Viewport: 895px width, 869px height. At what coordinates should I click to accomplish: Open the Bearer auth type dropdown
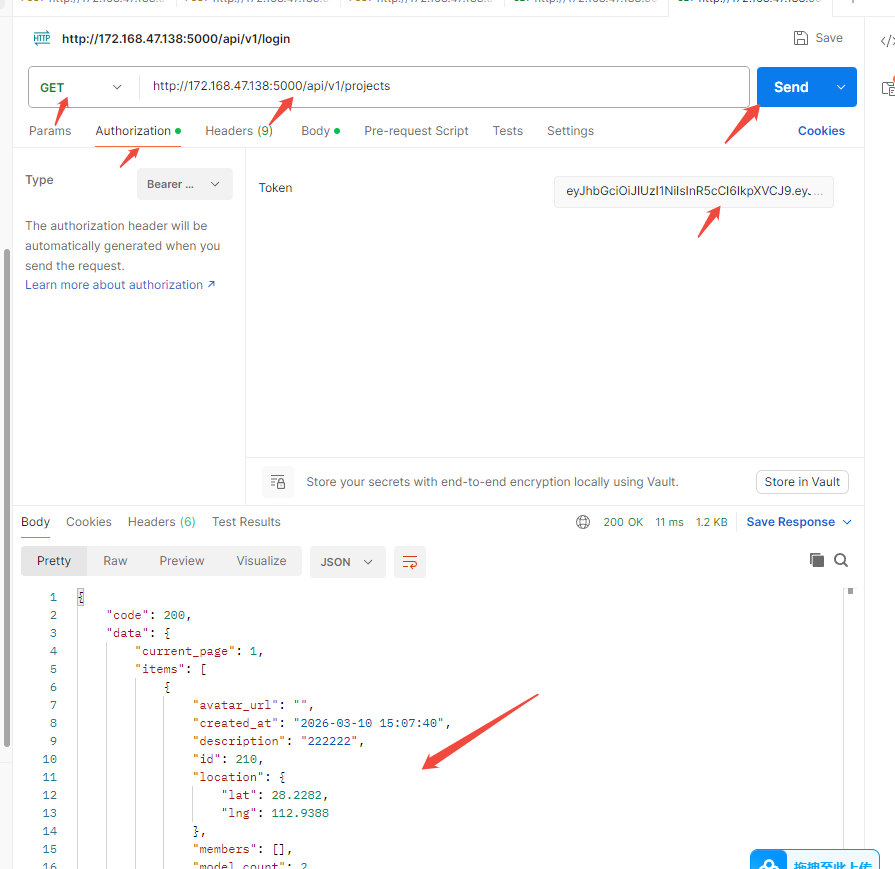184,184
